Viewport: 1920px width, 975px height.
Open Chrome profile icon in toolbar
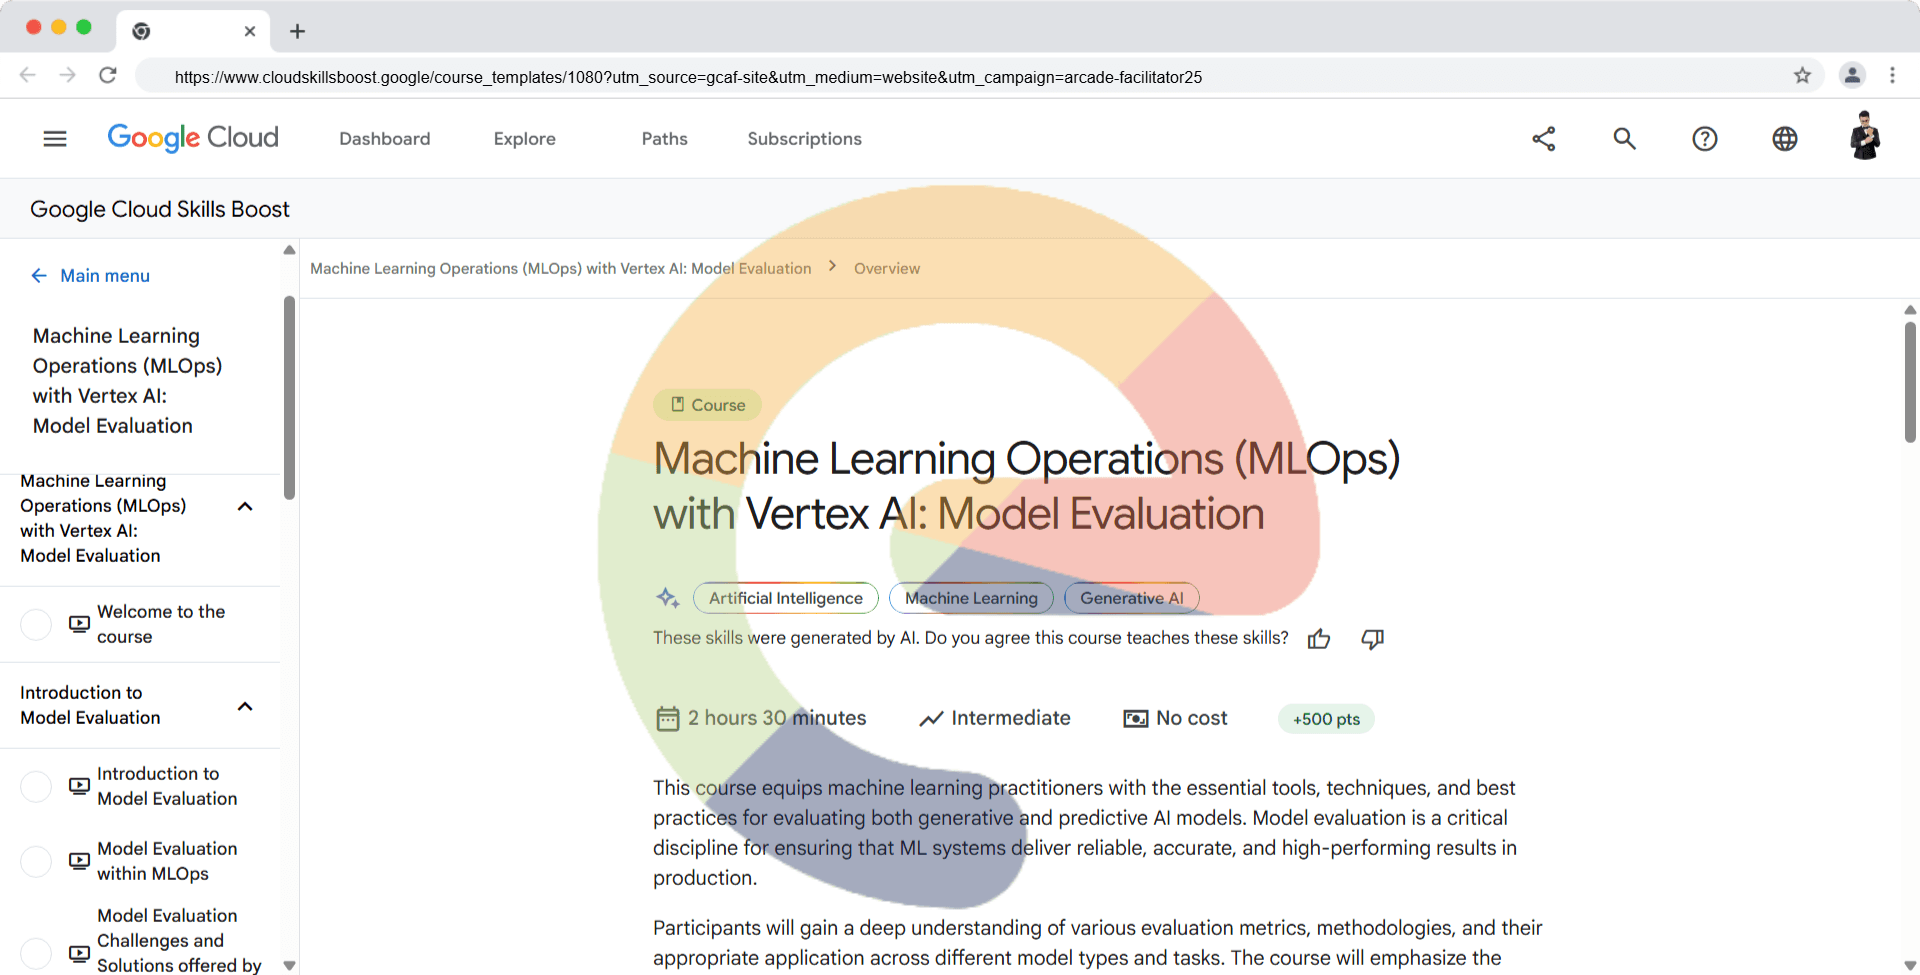pyautogui.click(x=1852, y=75)
